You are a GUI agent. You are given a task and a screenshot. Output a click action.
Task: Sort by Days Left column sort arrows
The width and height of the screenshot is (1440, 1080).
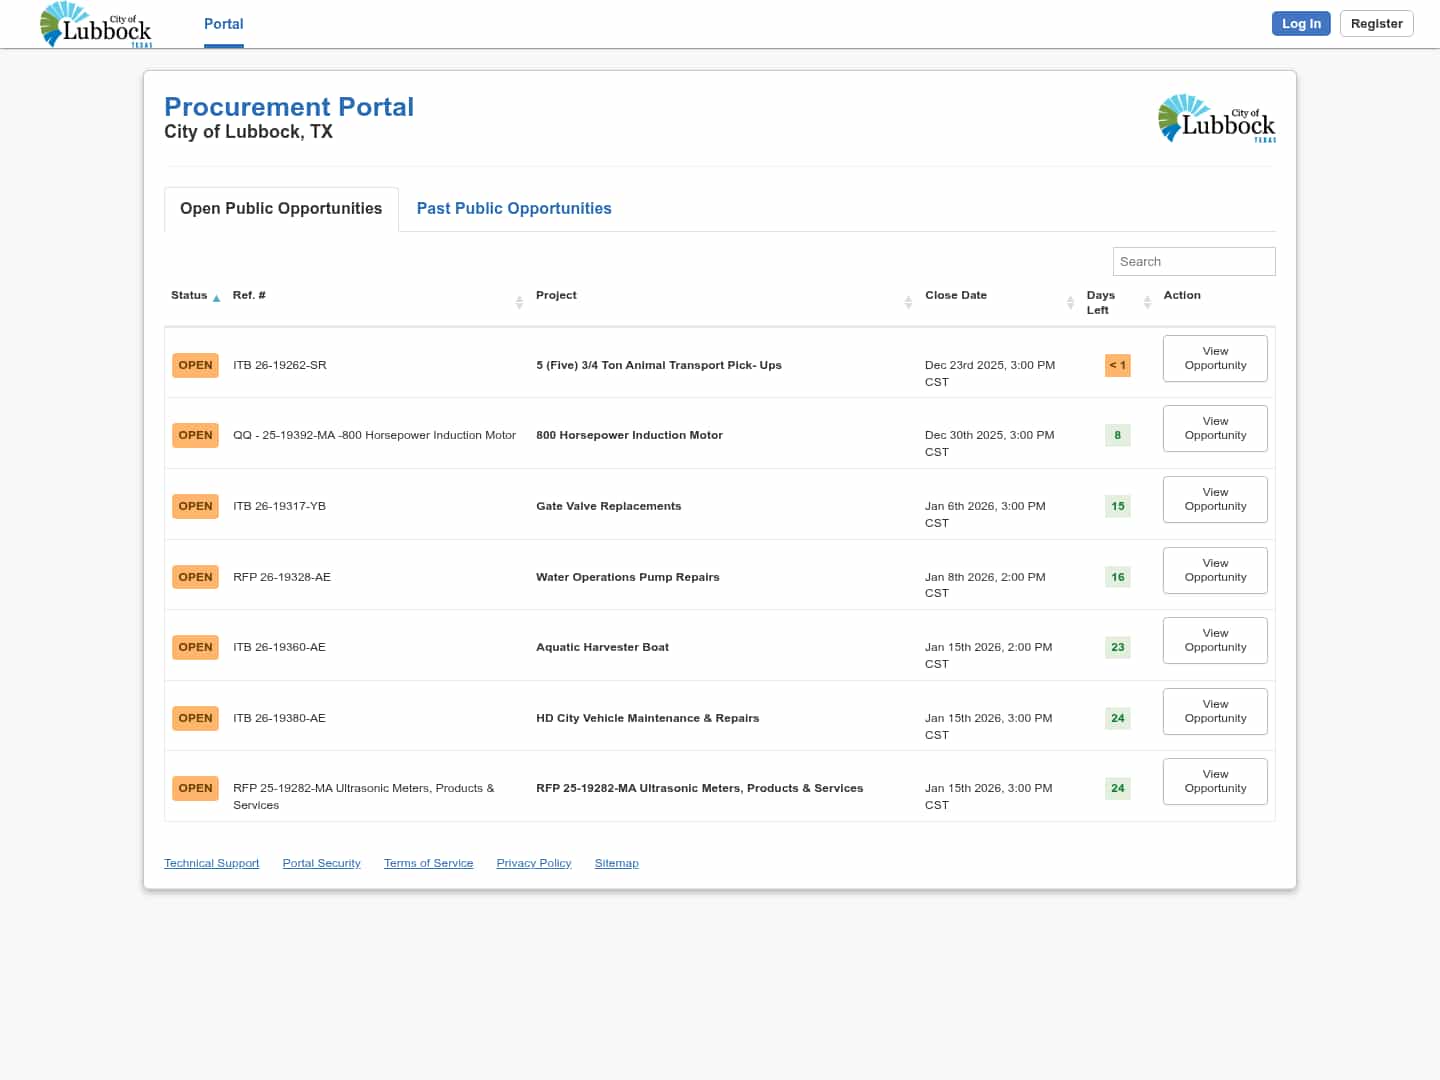tap(1147, 302)
